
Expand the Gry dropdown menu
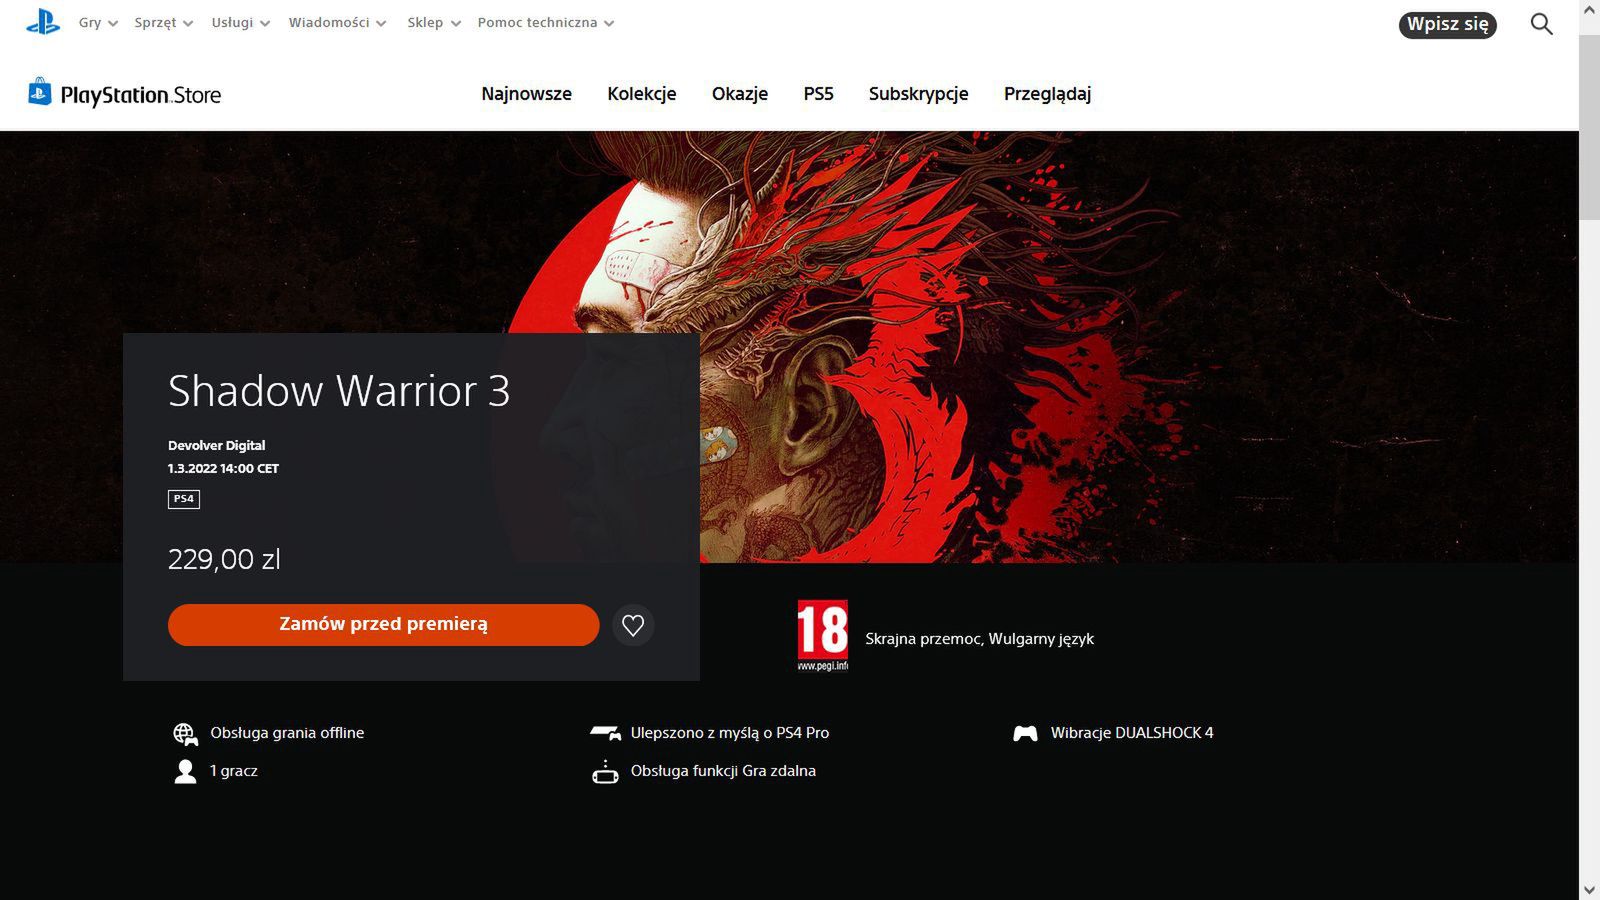pyautogui.click(x=98, y=22)
